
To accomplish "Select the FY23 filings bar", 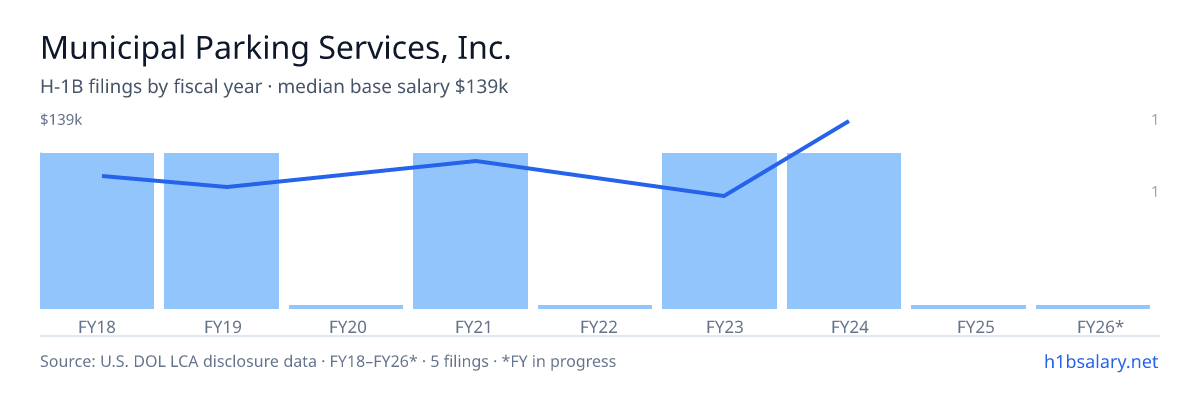I will coord(719,231).
